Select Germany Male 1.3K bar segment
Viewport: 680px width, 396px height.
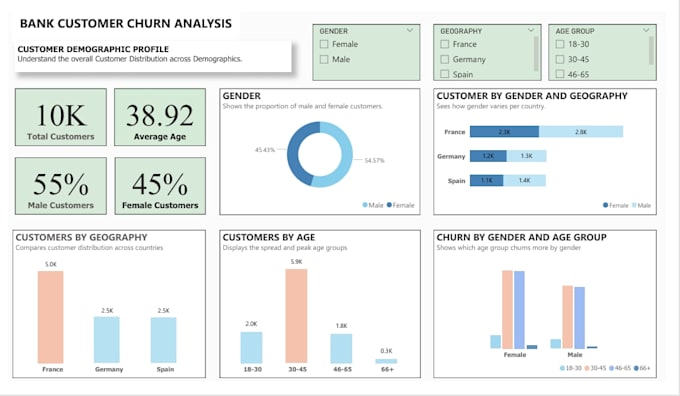tap(526, 156)
